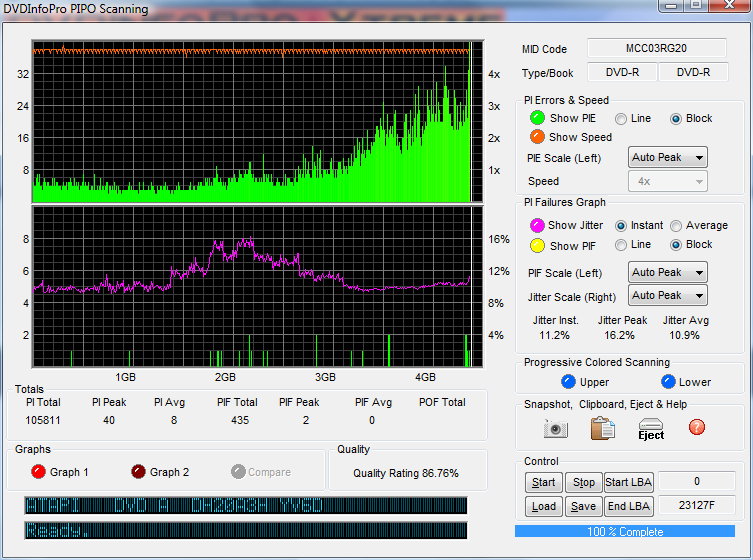This screenshot has height=560, width=753.
Task: Click the Load button
Action: pyautogui.click(x=544, y=506)
